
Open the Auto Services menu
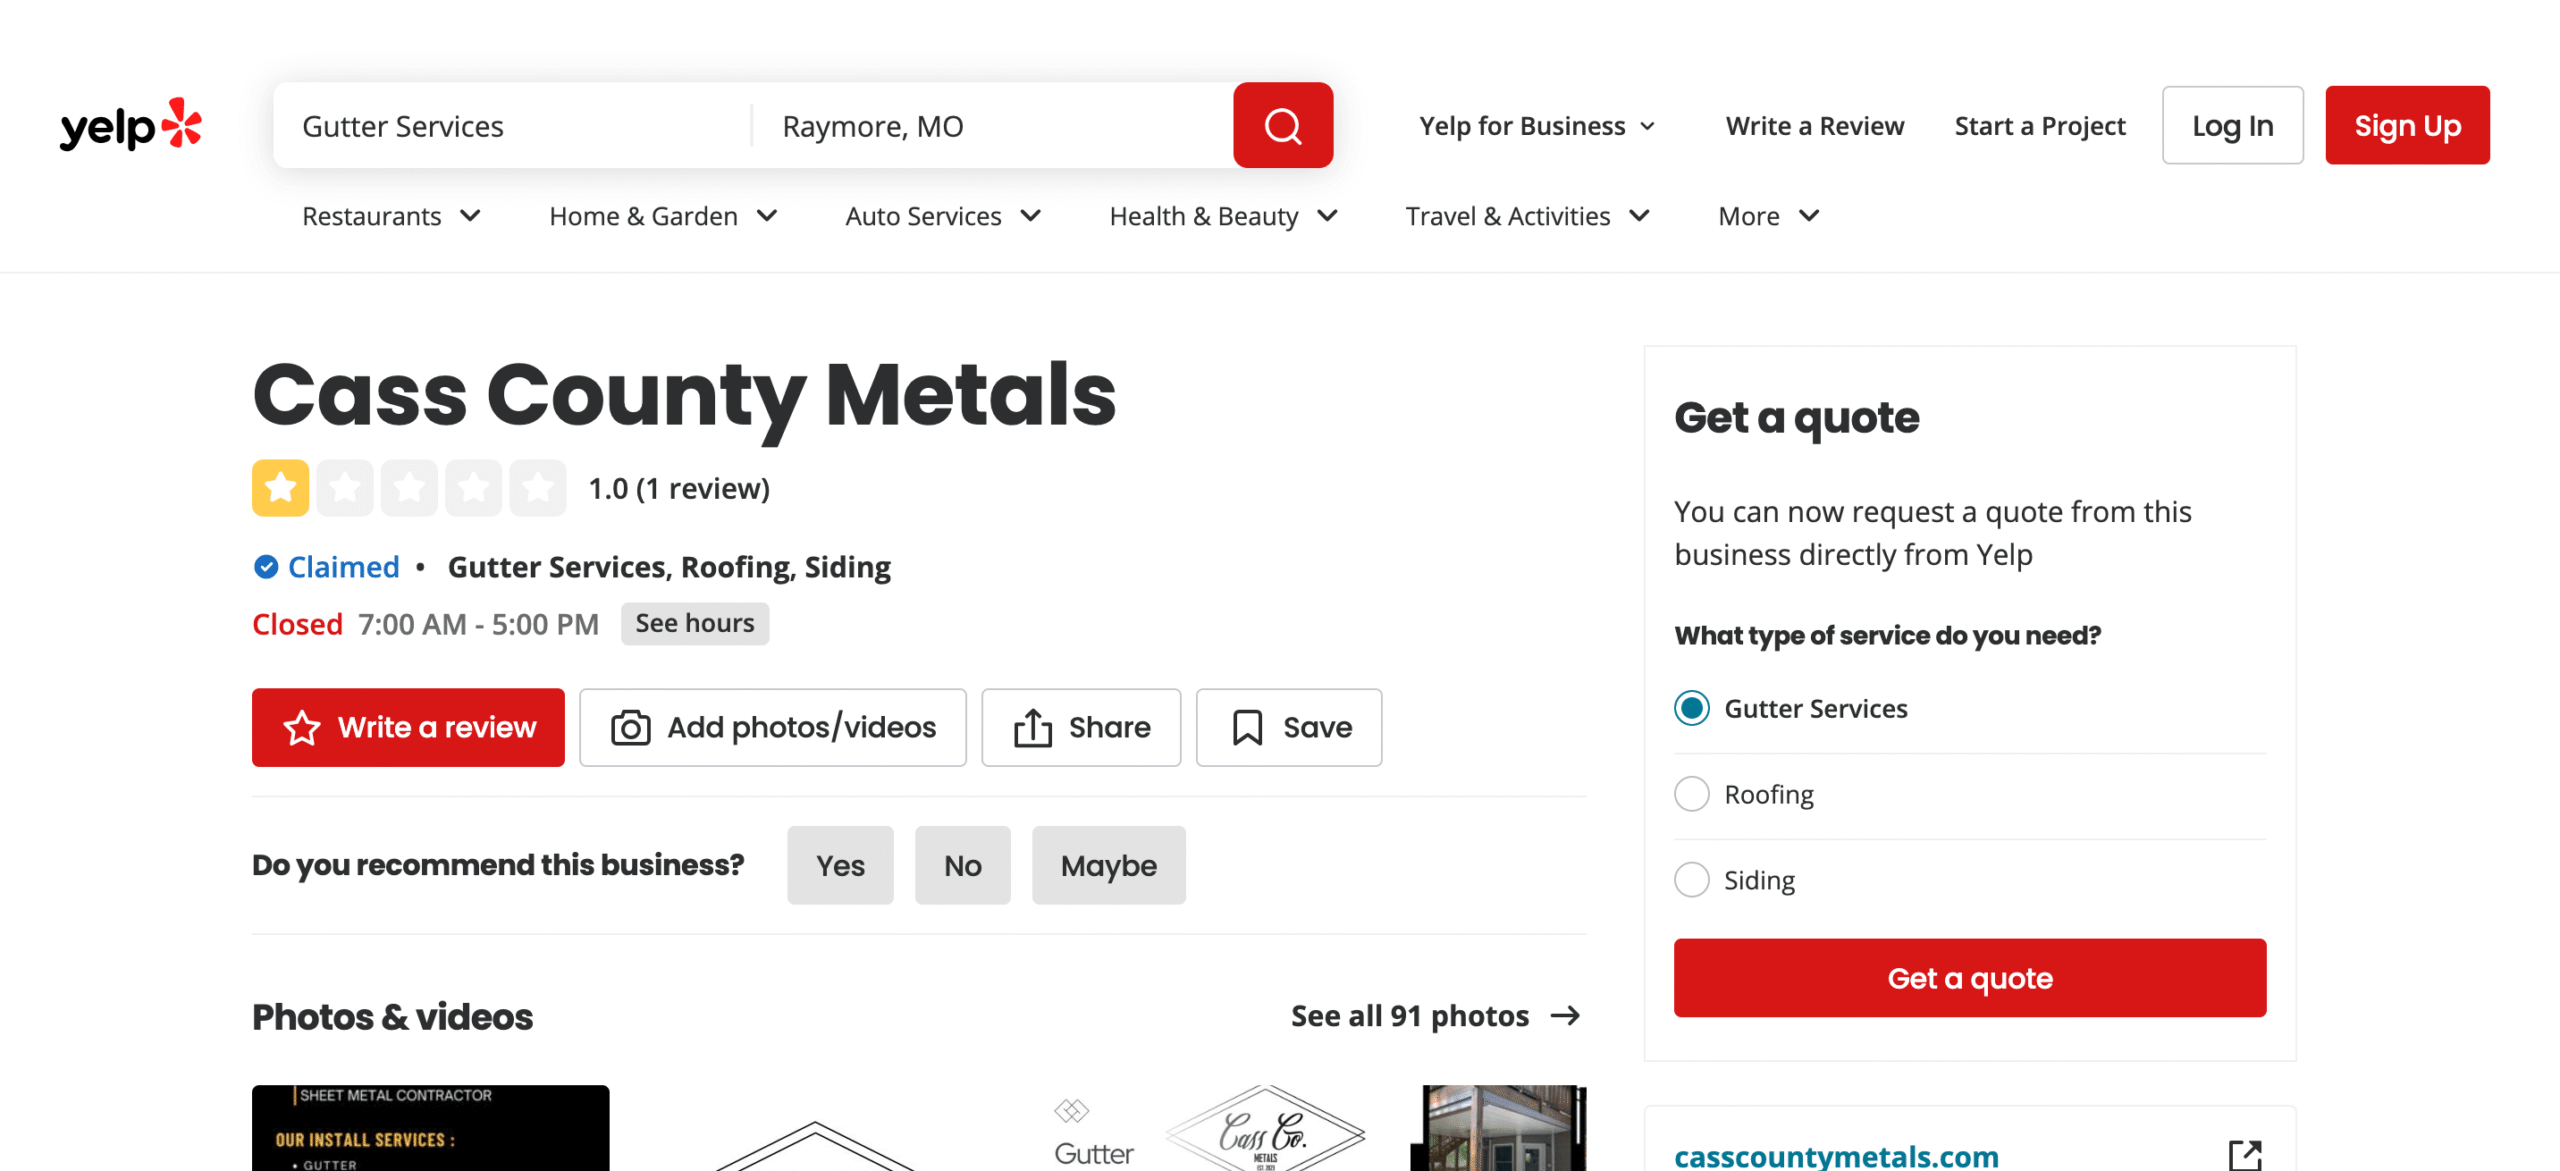[943, 216]
